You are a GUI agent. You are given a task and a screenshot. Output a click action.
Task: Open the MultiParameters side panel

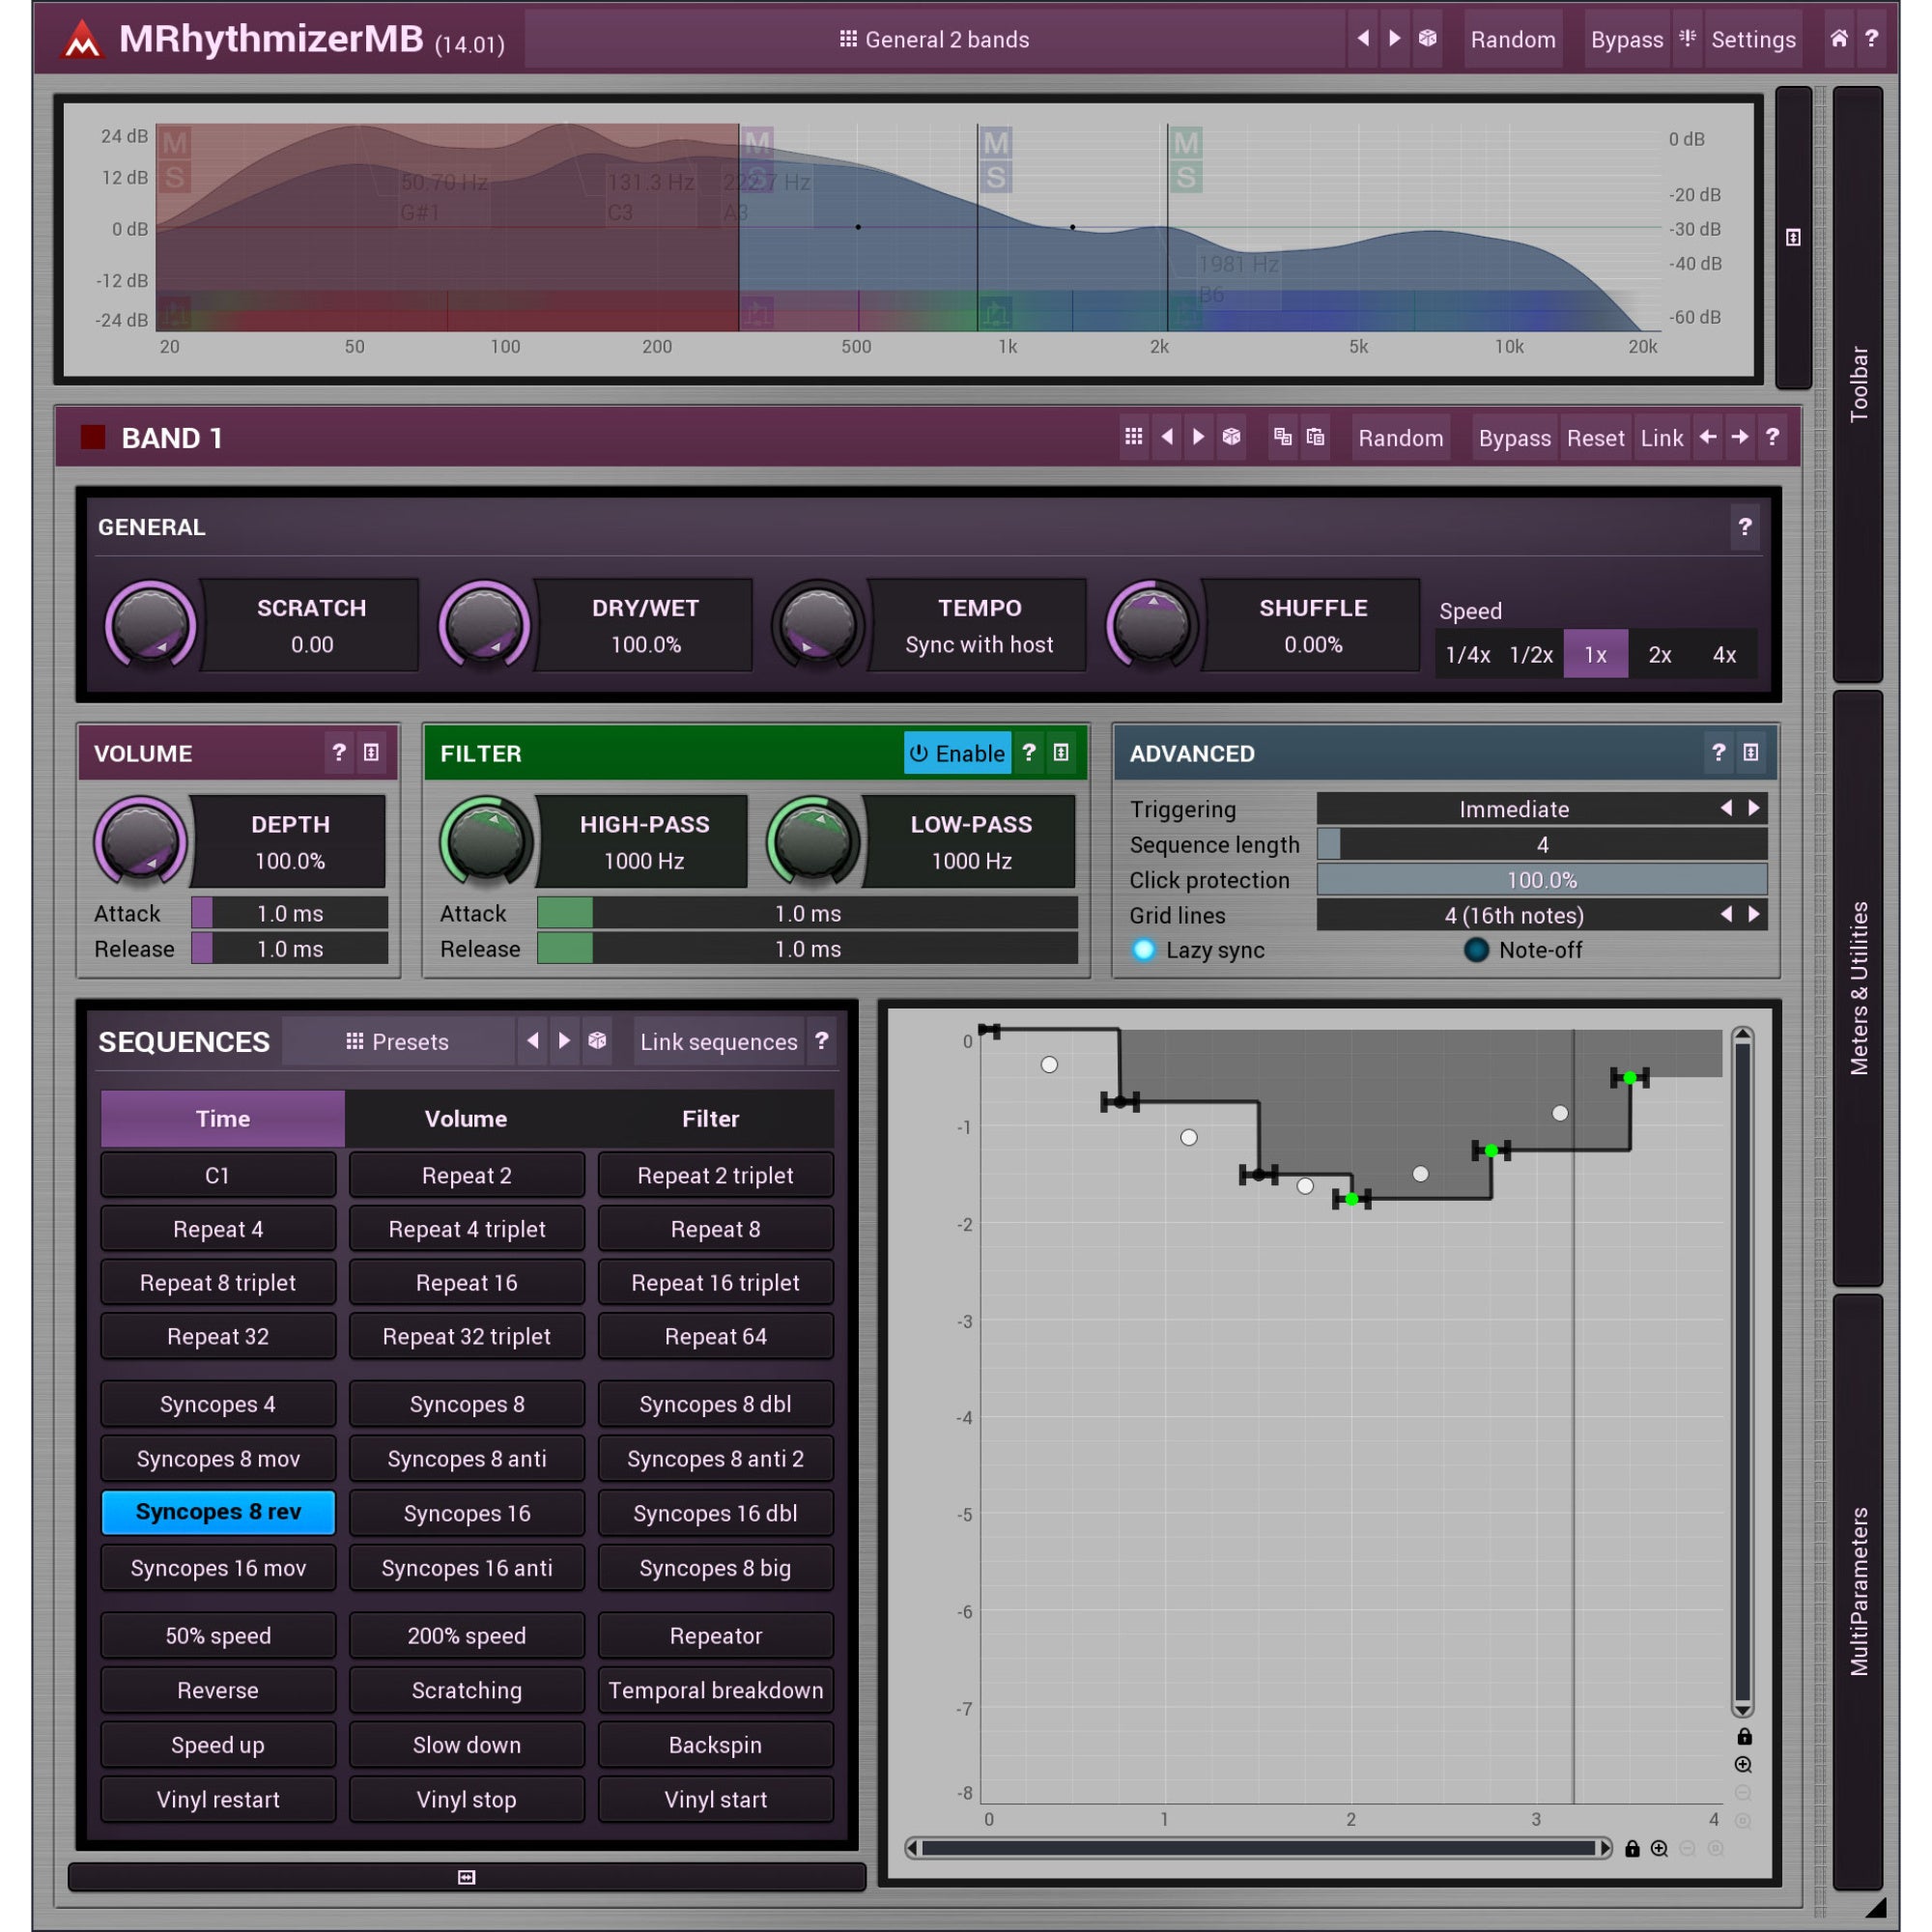(x=1858, y=1591)
